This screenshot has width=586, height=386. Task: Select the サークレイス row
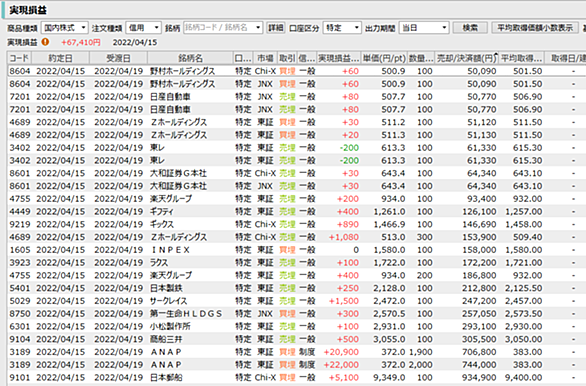tap(297, 301)
